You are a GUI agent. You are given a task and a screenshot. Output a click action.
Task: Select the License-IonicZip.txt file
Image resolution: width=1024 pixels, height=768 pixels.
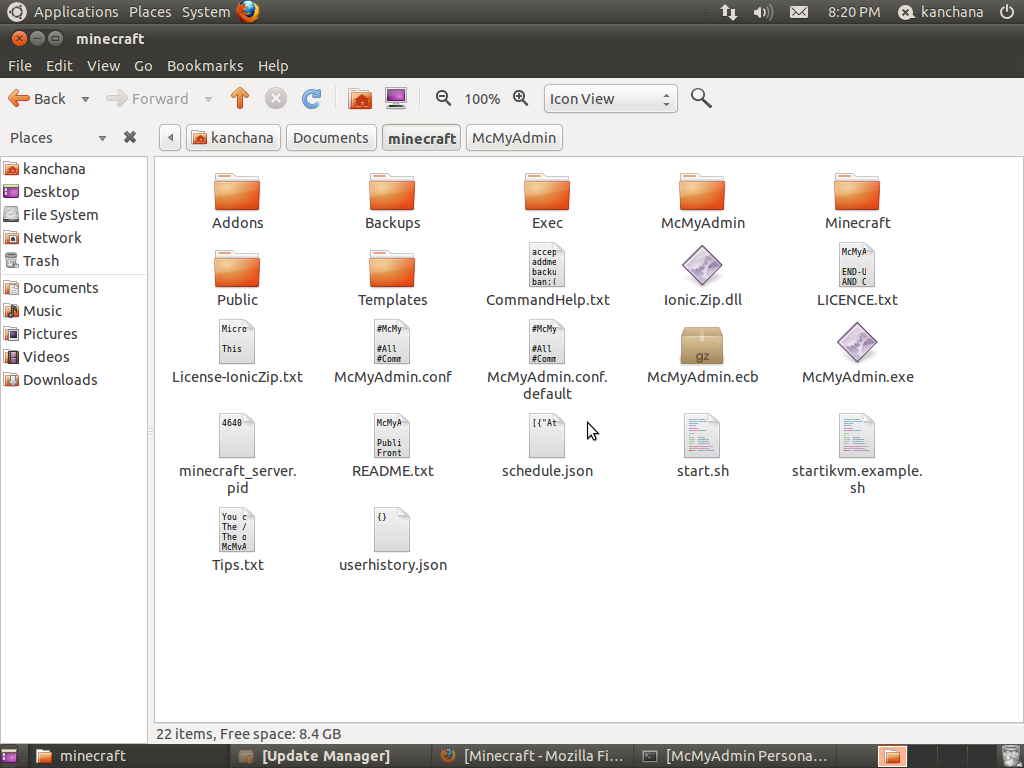[237, 352]
